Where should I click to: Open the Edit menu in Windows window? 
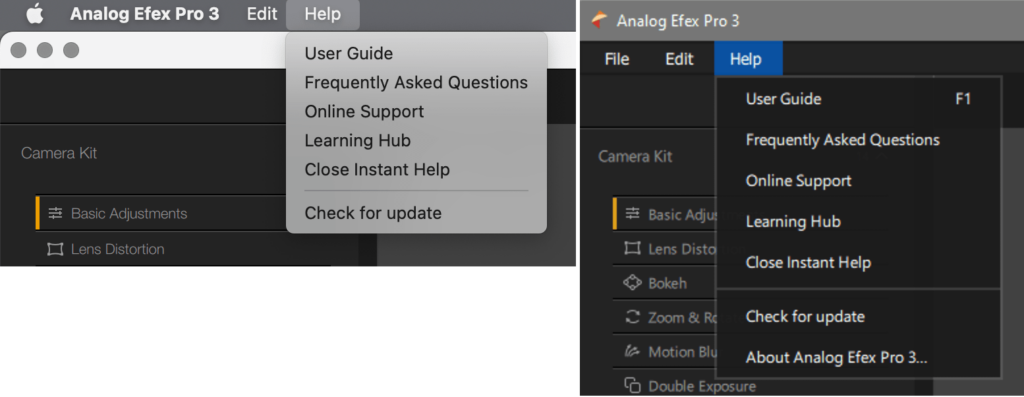click(x=679, y=59)
